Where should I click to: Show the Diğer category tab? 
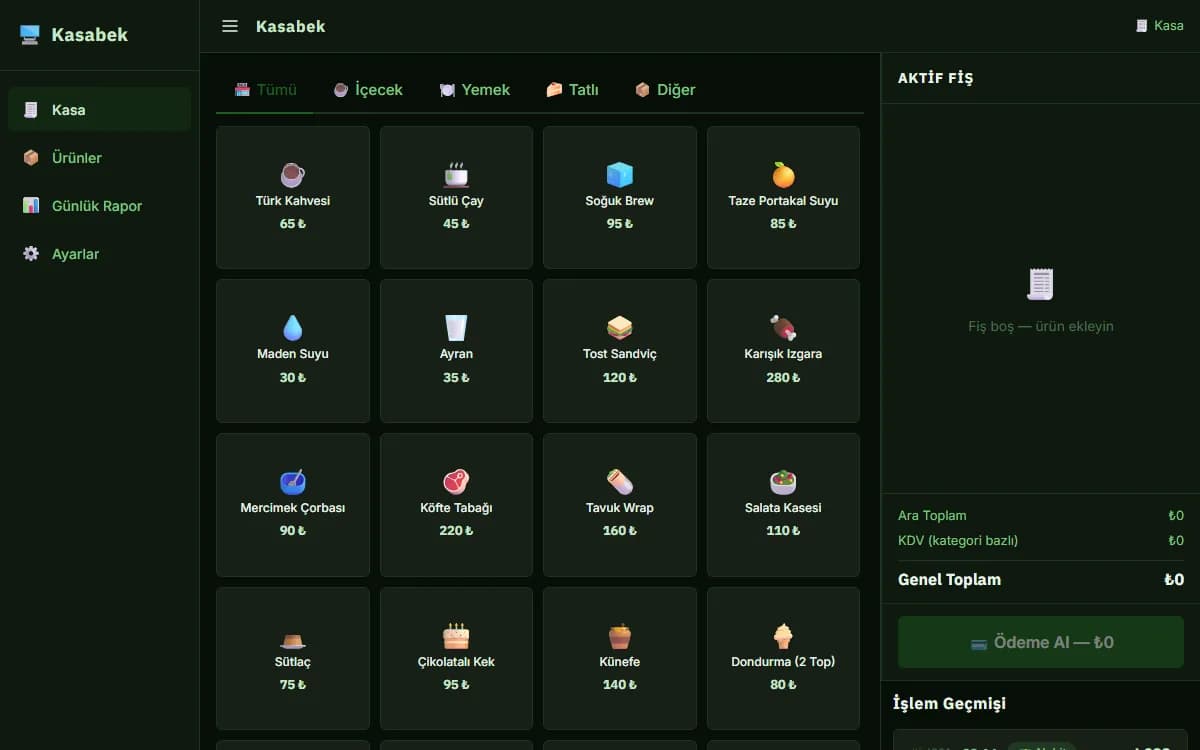click(665, 90)
